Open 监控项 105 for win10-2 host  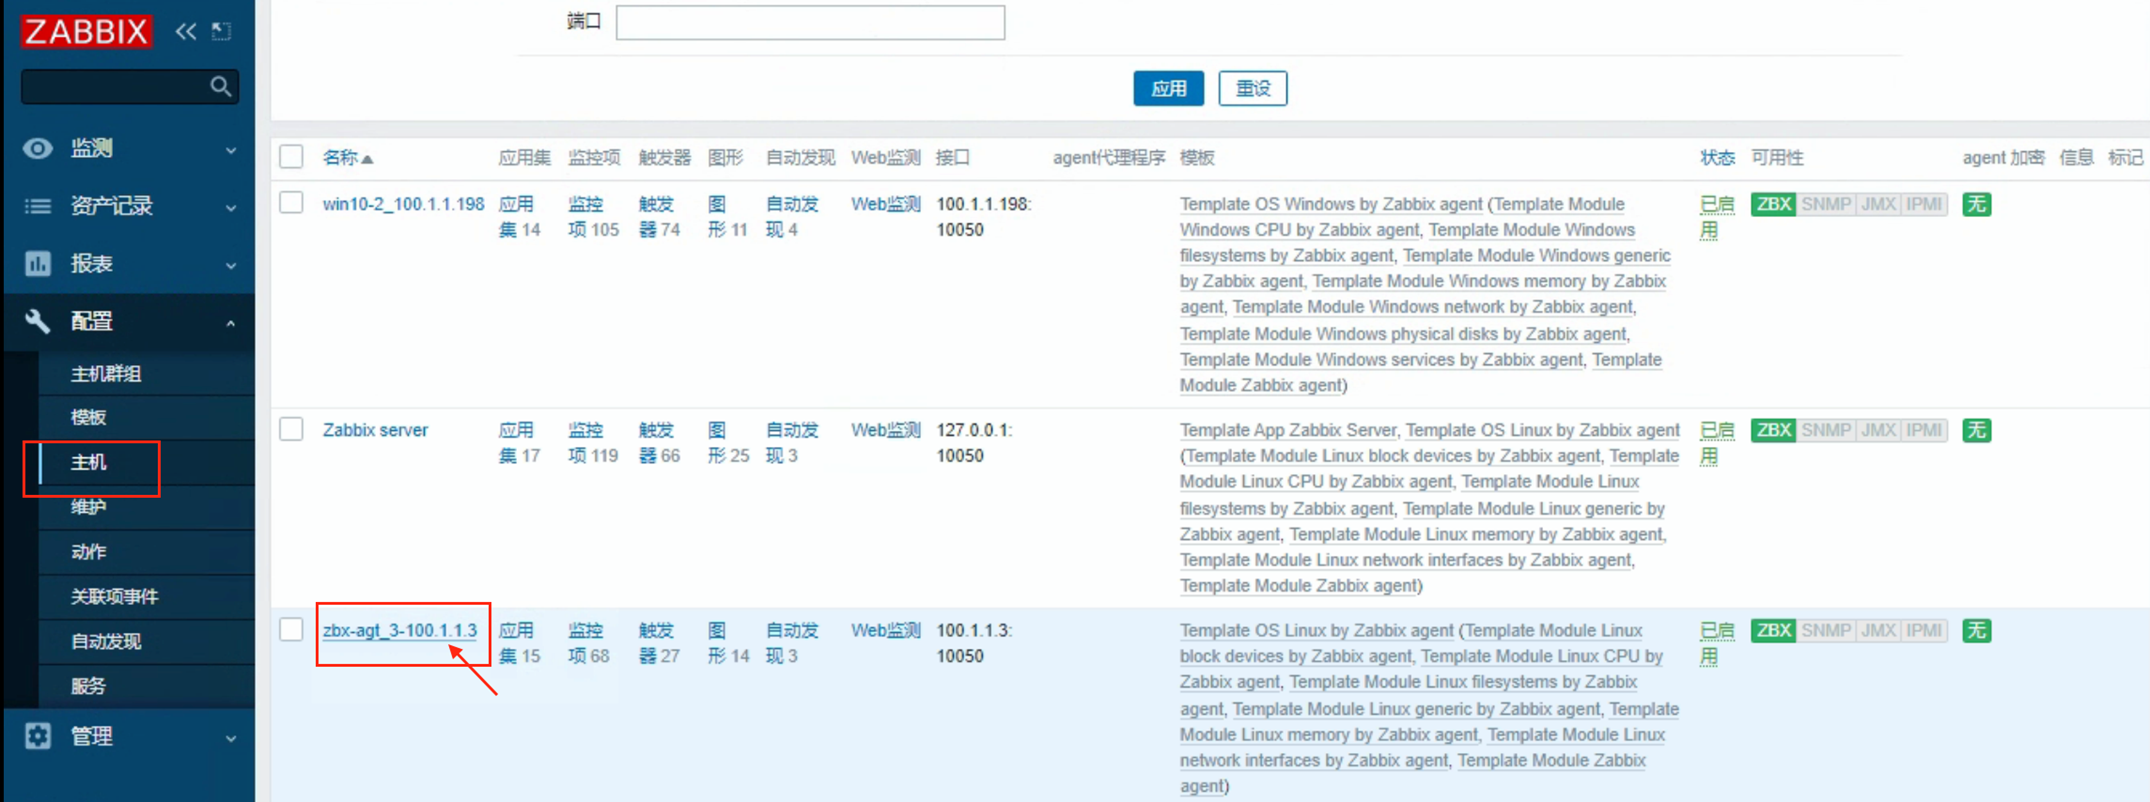[x=593, y=217]
